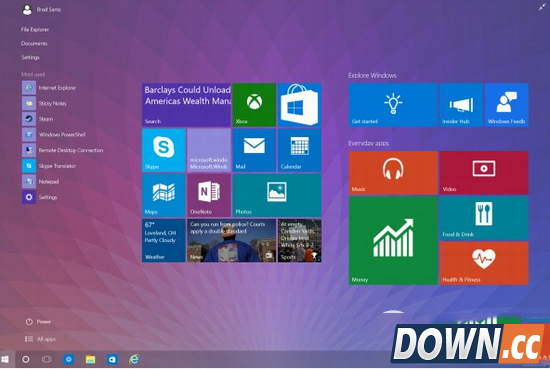Exit full-screen Start with the restore arrows
Screen dimensions: 550x369
point(542,7)
